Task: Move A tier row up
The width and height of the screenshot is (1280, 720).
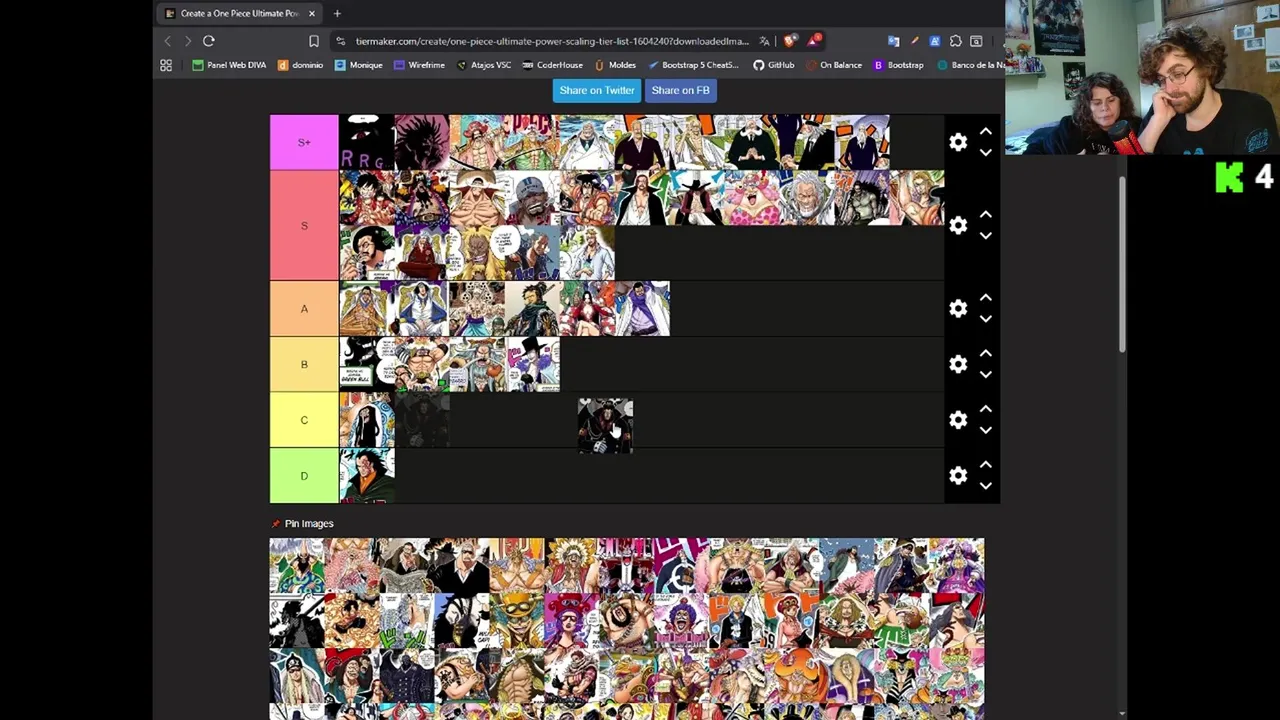Action: [x=985, y=297]
